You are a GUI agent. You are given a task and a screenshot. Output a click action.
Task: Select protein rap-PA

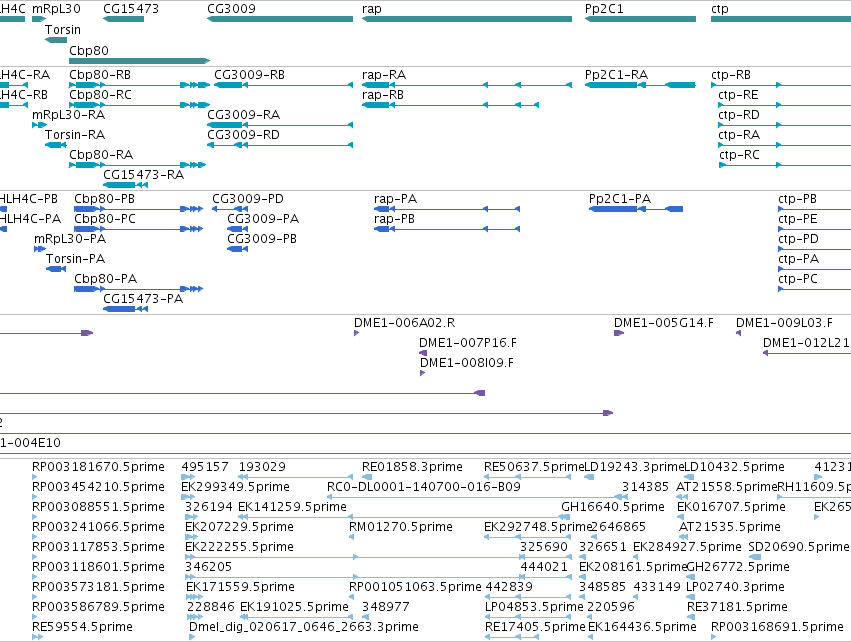tap(396, 199)
